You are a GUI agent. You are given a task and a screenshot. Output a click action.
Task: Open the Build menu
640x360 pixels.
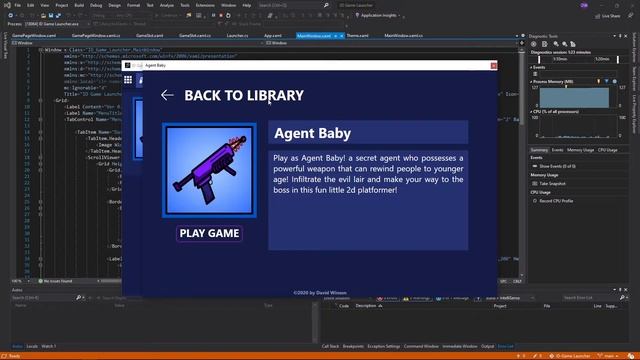pyautogui.click(x=79, y=5)
